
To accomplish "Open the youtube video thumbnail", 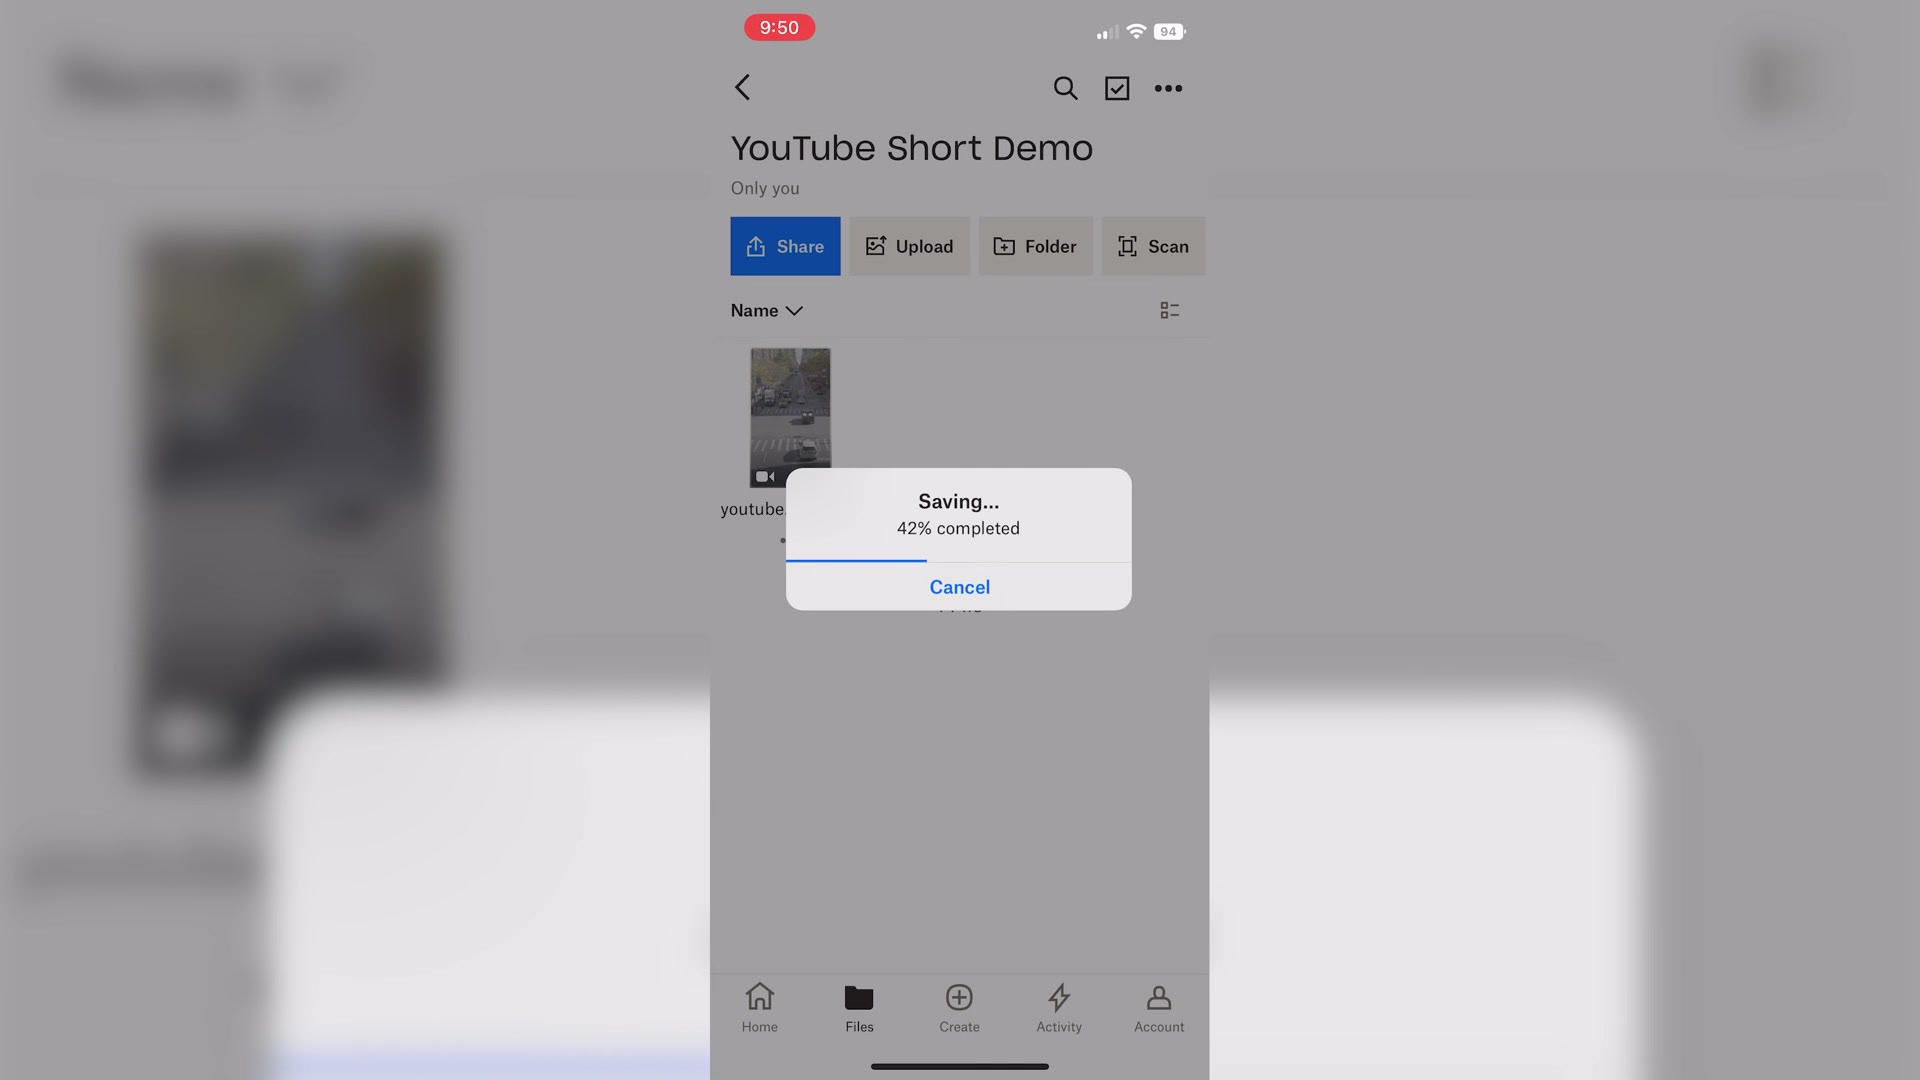I will (x=790, y=417).
